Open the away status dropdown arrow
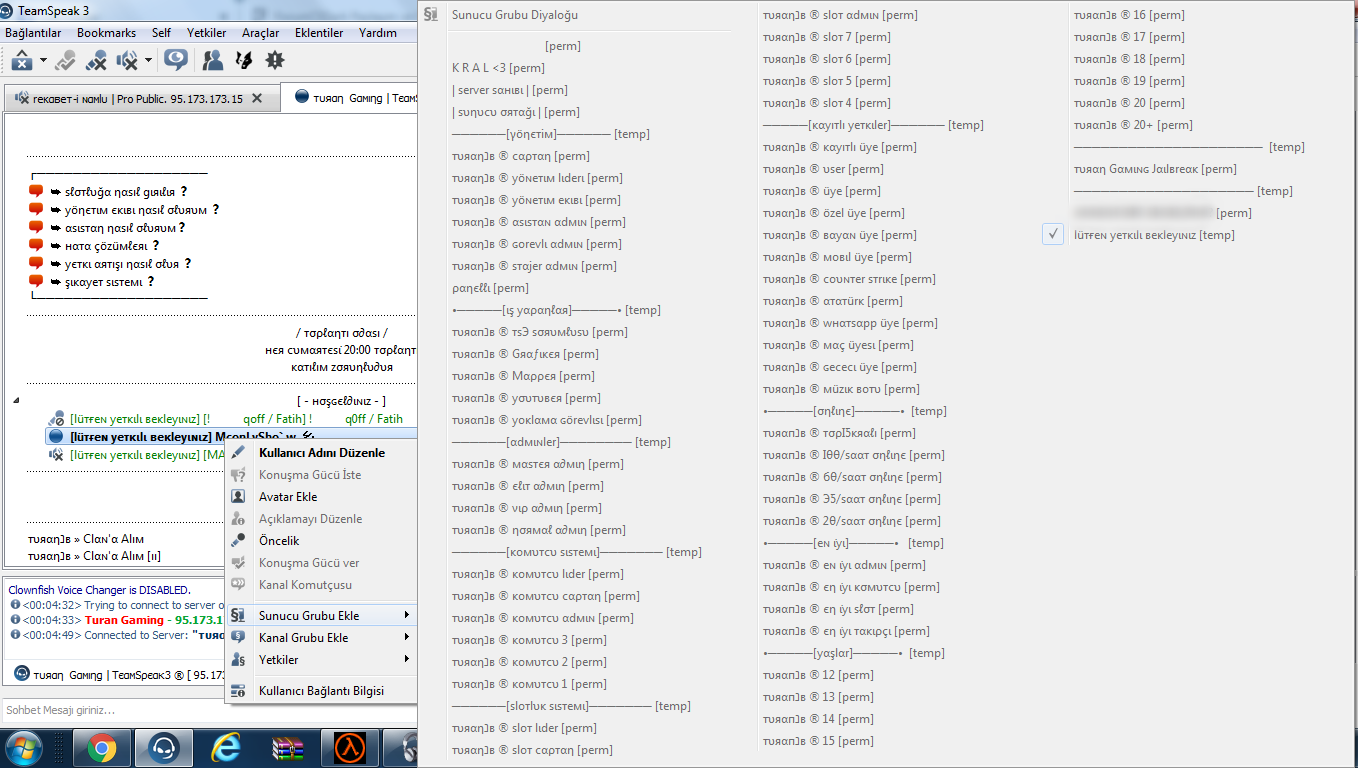Viewport: 1358px width, 768px height. point(43,61)
